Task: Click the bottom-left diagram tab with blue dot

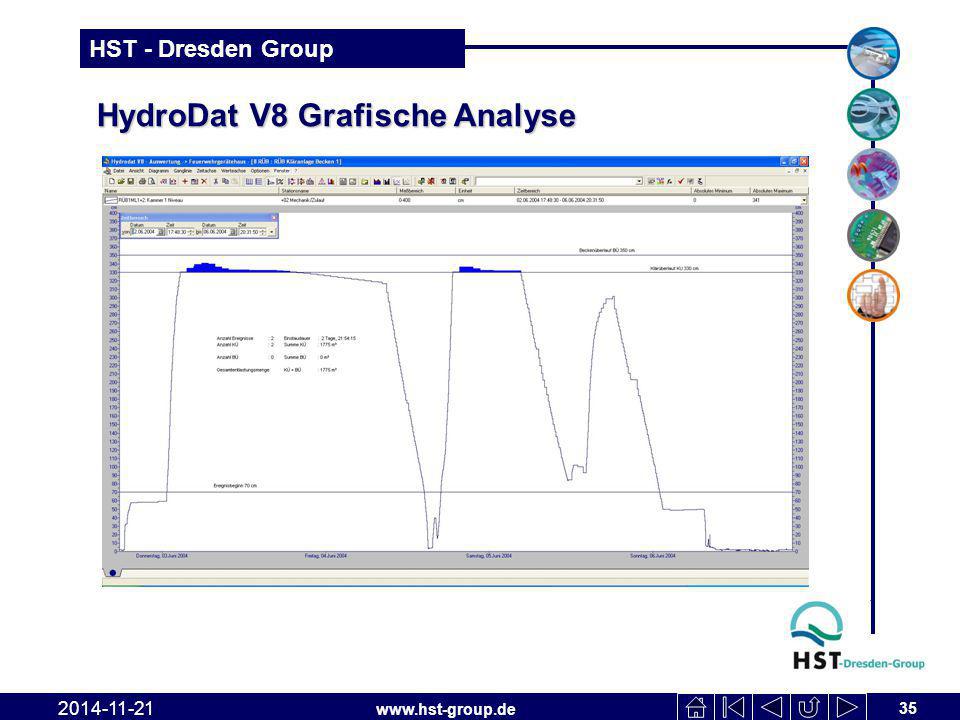Action: [x=113, y=573]
